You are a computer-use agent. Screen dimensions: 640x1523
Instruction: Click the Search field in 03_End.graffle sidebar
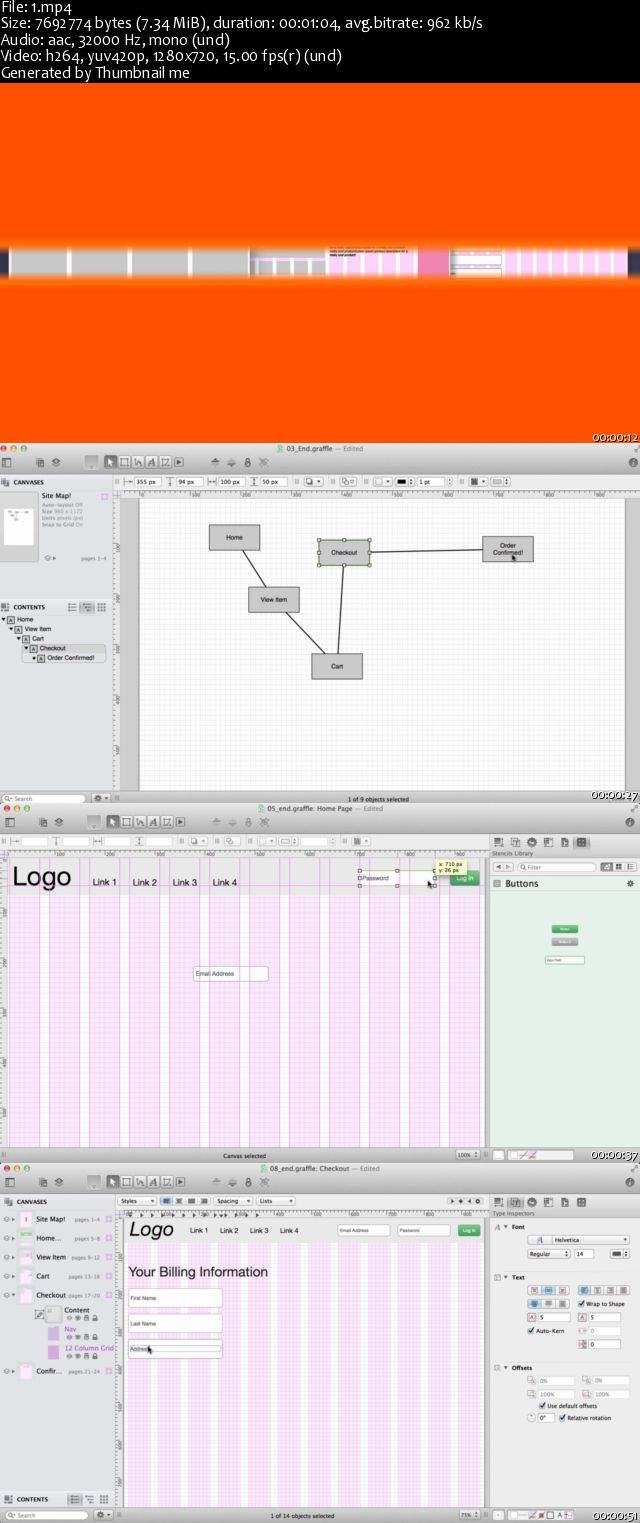[x=45, y=798]
